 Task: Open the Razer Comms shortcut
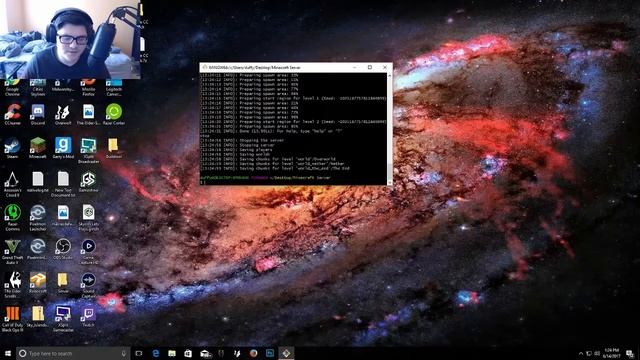point(12,218)
